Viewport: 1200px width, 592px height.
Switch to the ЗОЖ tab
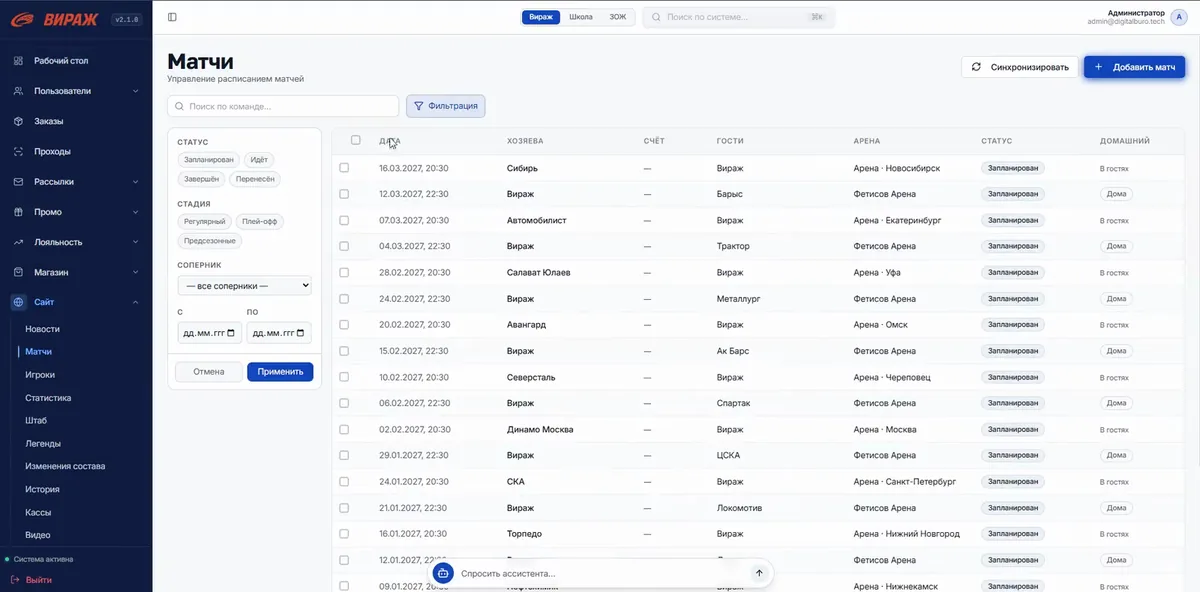[x=617, y=17]
